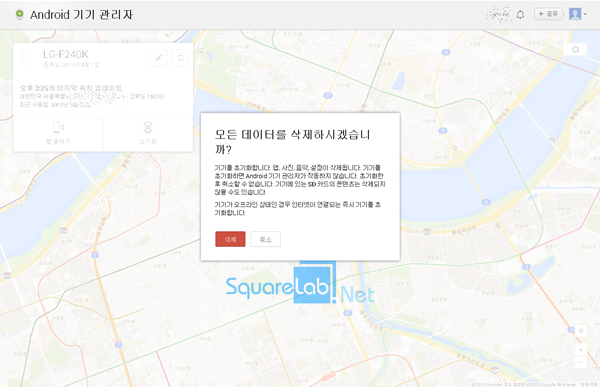
Task: Click the 초기화 erase device button
Action: tap(148, 134)
